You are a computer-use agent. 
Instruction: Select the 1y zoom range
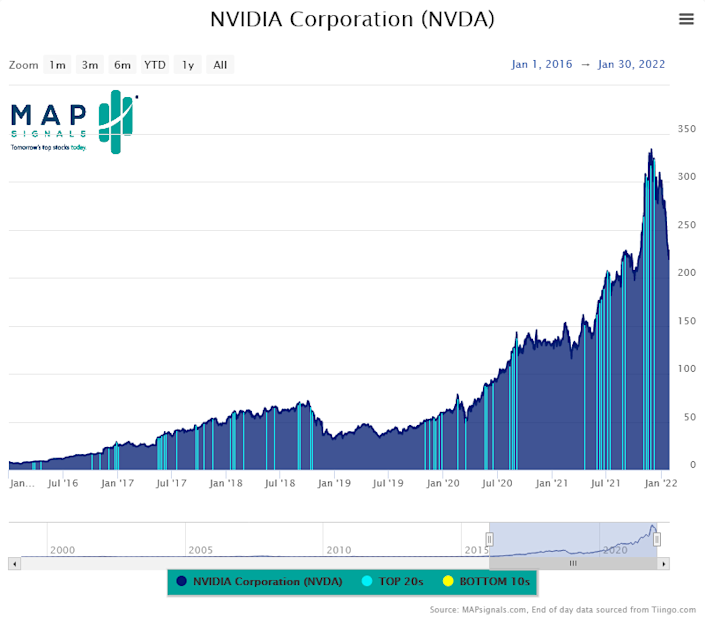tap(187, 65)
